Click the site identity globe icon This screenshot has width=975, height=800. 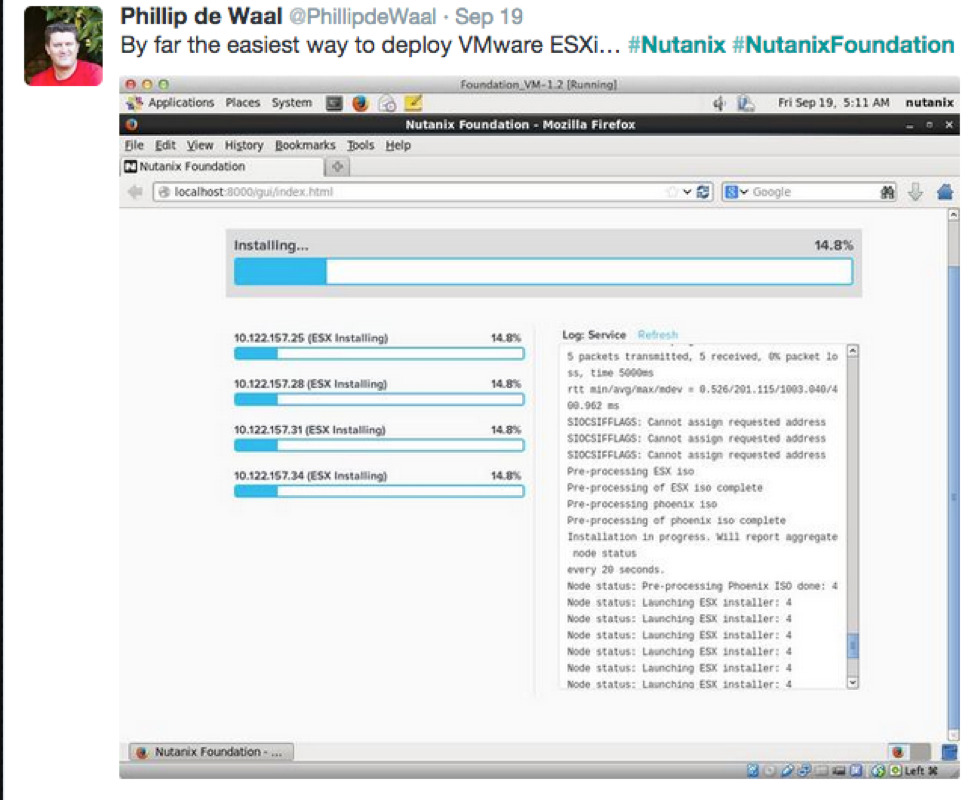164,192
